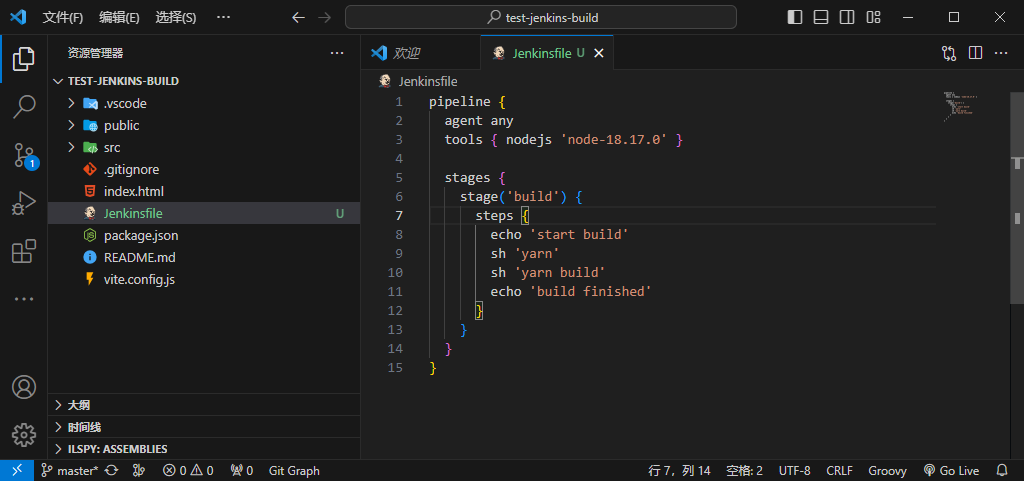The image size is (1024, 481).
Task: Open editor More Actions ellipsis
Action: pyautogui.click(x=1000, y=54)
